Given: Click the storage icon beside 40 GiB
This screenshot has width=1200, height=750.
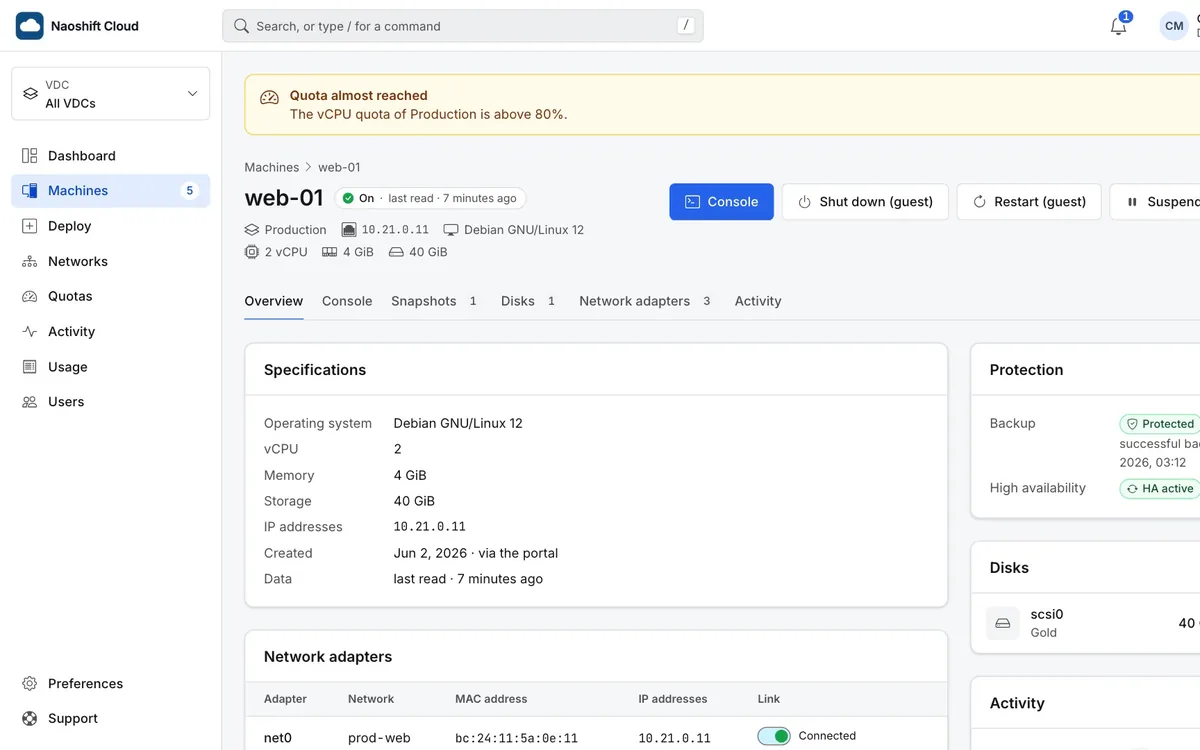Looking at the screenshot, I should [x=396, y=252].
